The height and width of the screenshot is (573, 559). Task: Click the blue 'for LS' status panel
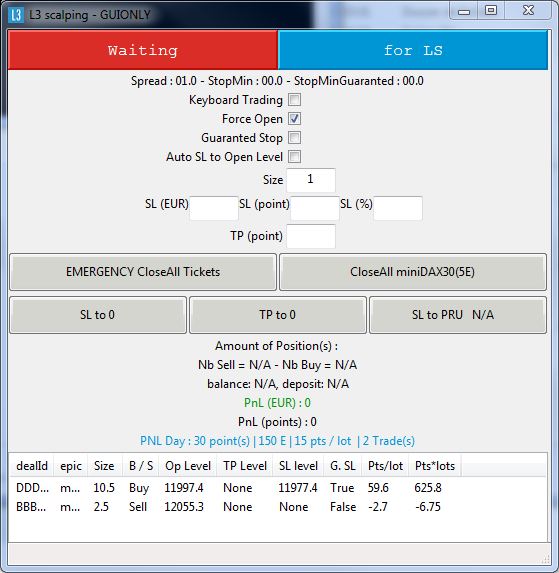413,50
